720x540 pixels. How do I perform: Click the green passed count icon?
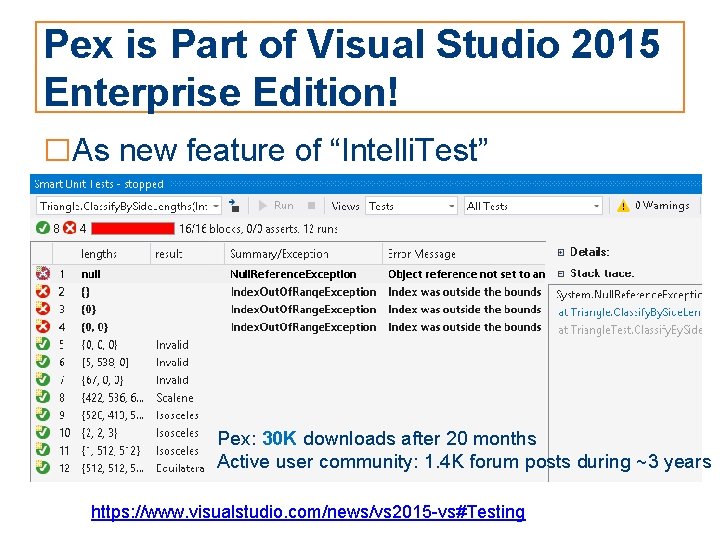(43, 228)
